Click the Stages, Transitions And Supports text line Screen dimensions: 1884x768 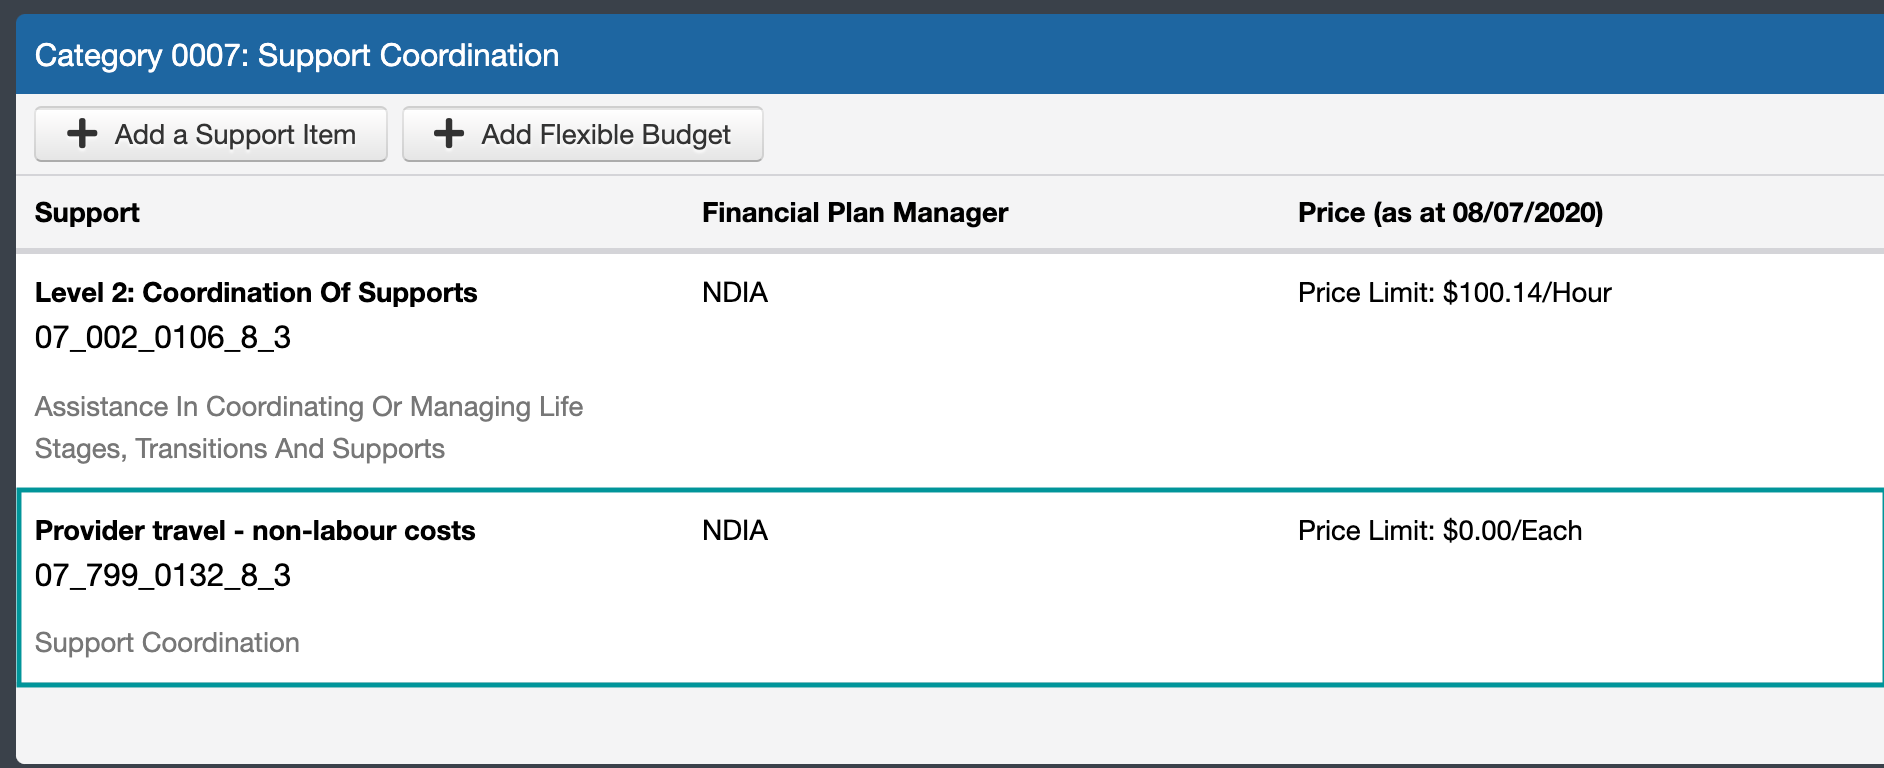coord(240,449)
